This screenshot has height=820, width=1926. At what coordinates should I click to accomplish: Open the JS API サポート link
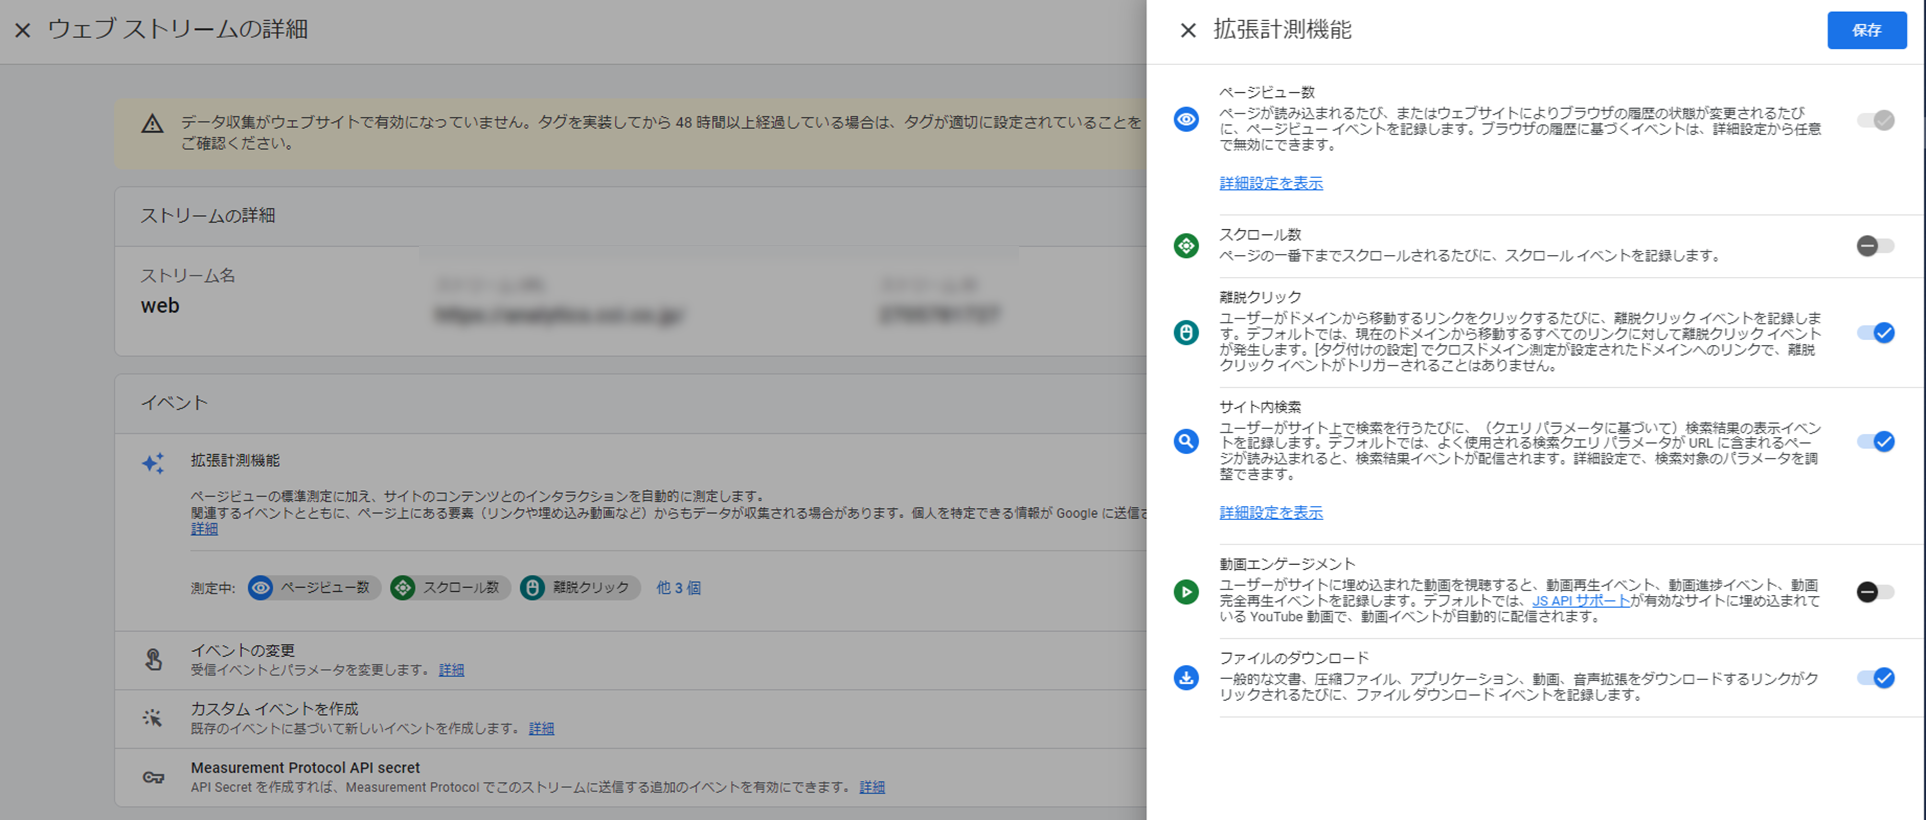(1581, 601)
